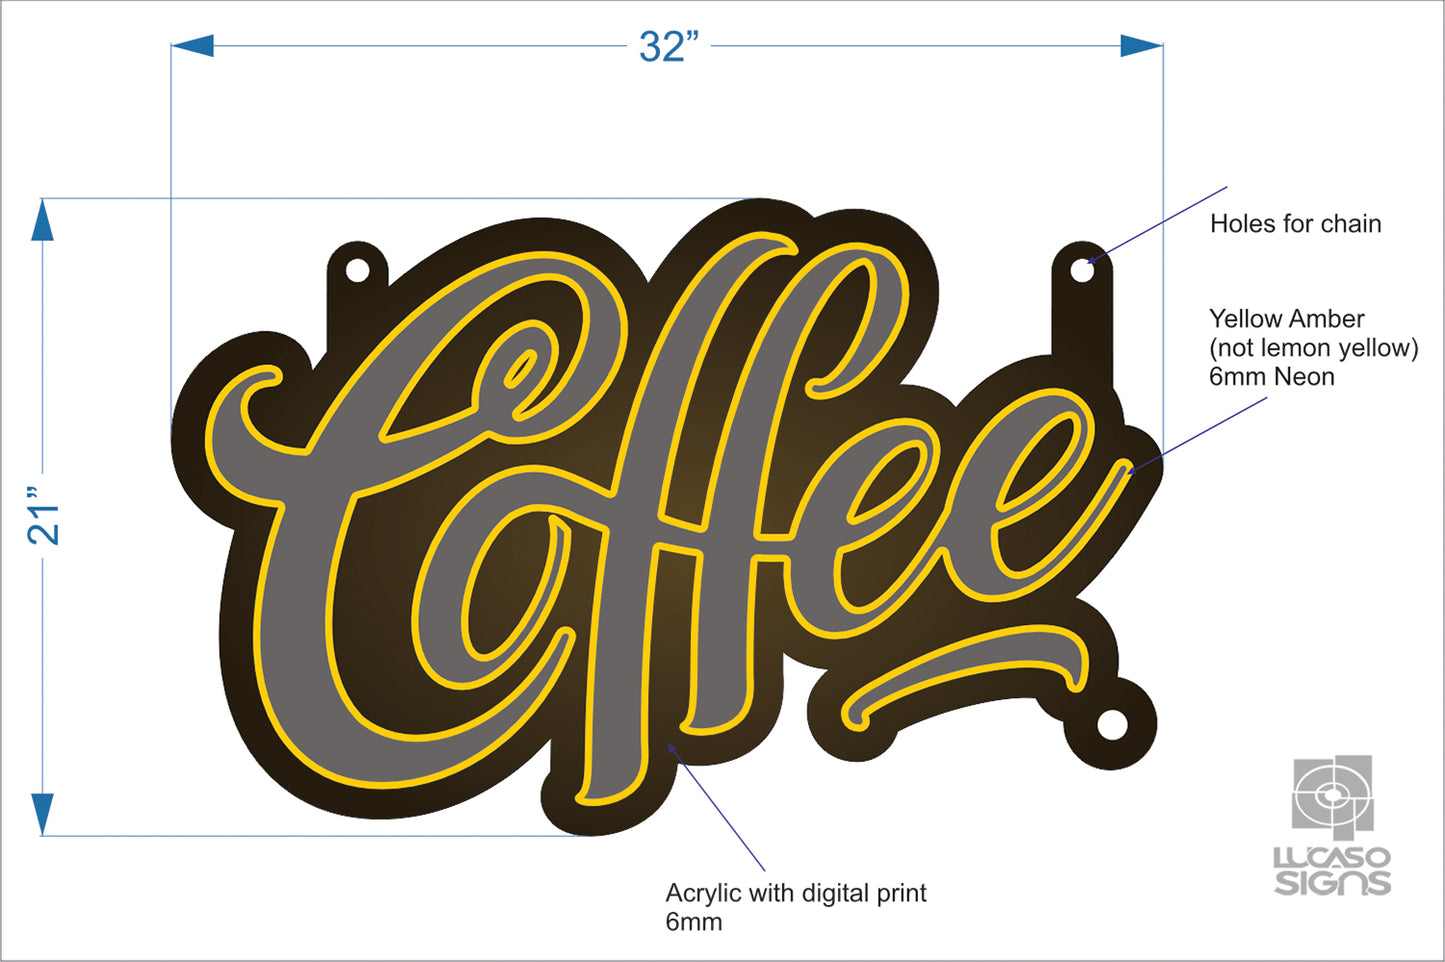Click the arrow tip pointing at acrylic backing
Viewport: 1445px width, 962px height.
[669, 744]
